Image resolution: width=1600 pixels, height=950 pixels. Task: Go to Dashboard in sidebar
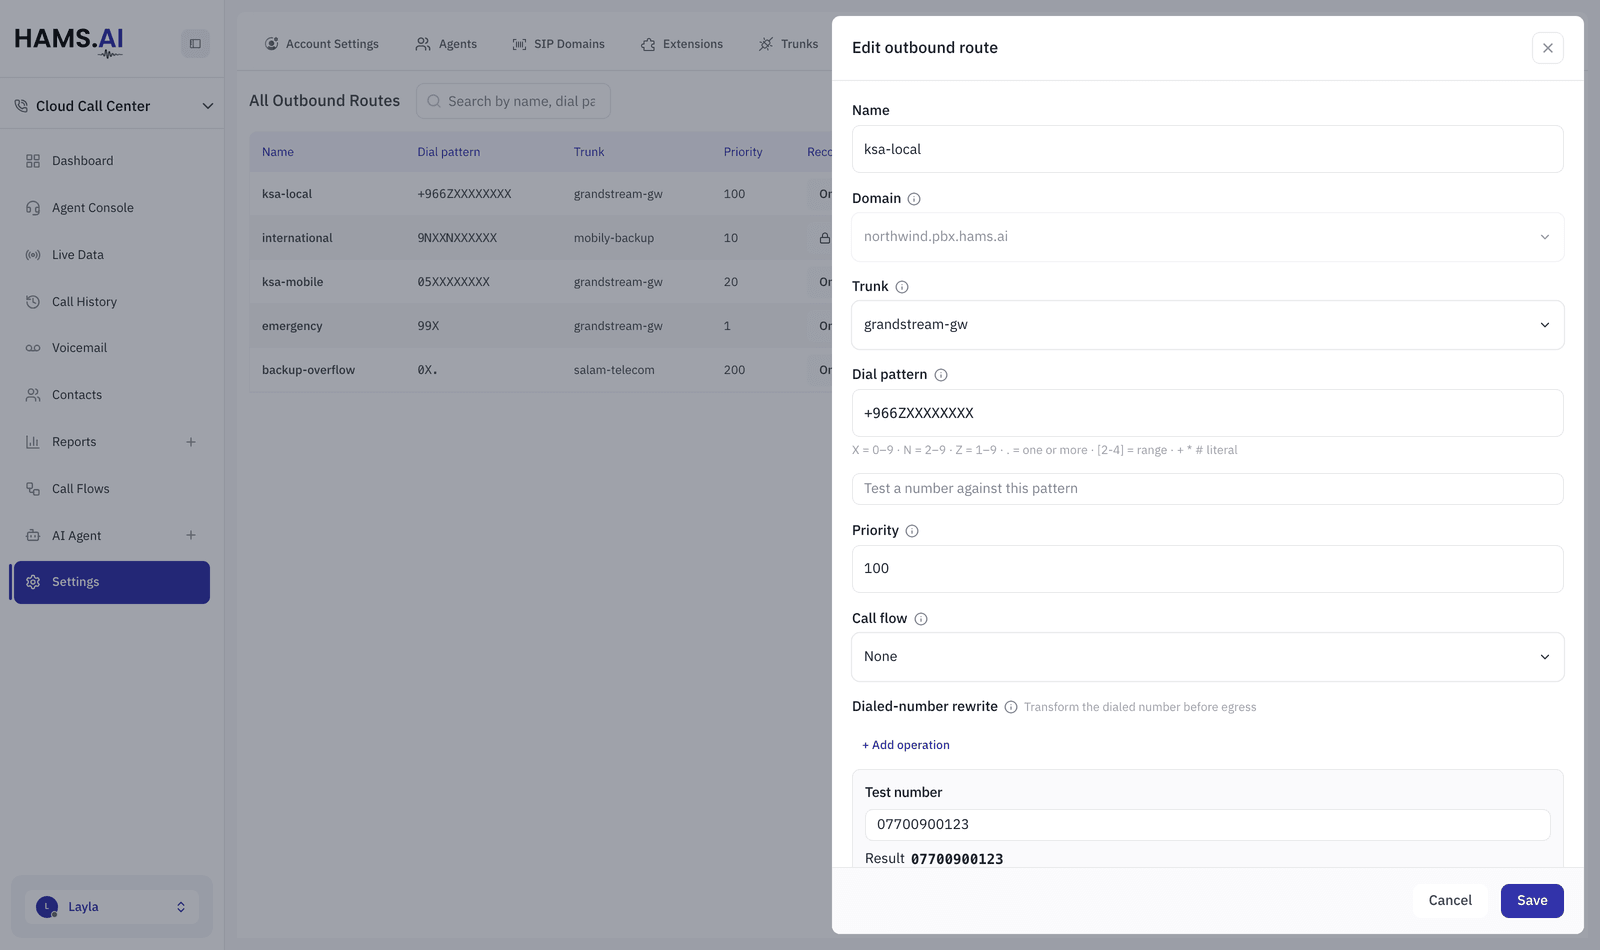click(x=112, y=161)
